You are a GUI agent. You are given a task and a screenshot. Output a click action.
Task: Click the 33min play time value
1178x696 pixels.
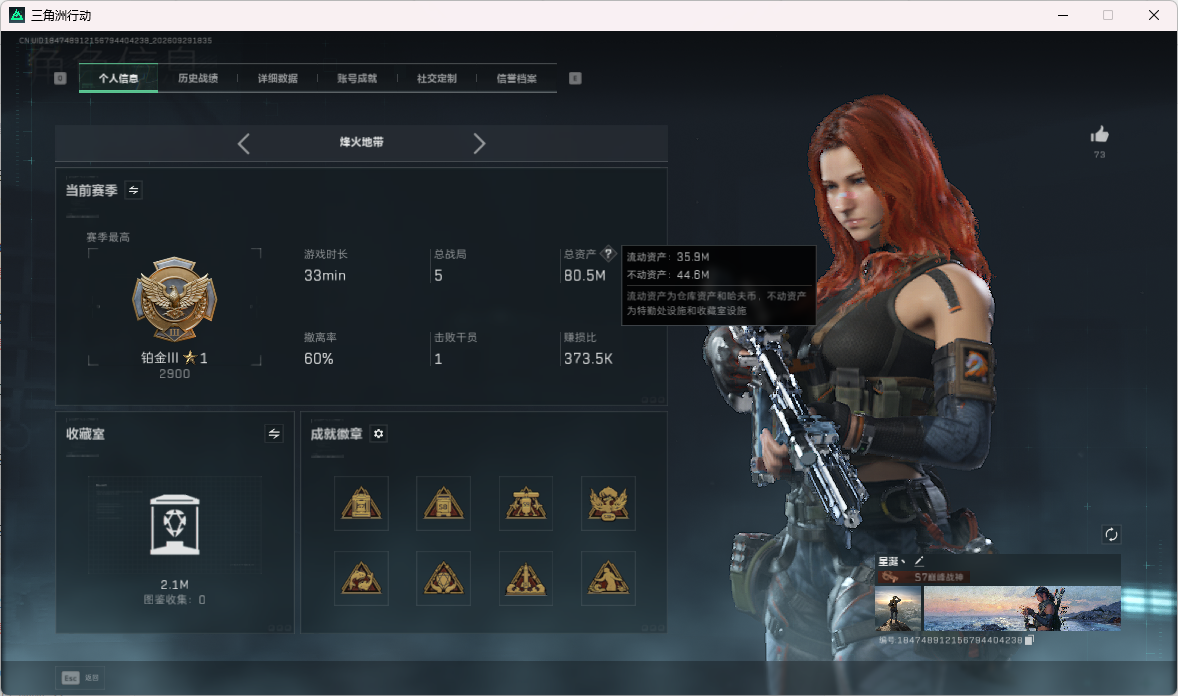[x=325, y=276]
